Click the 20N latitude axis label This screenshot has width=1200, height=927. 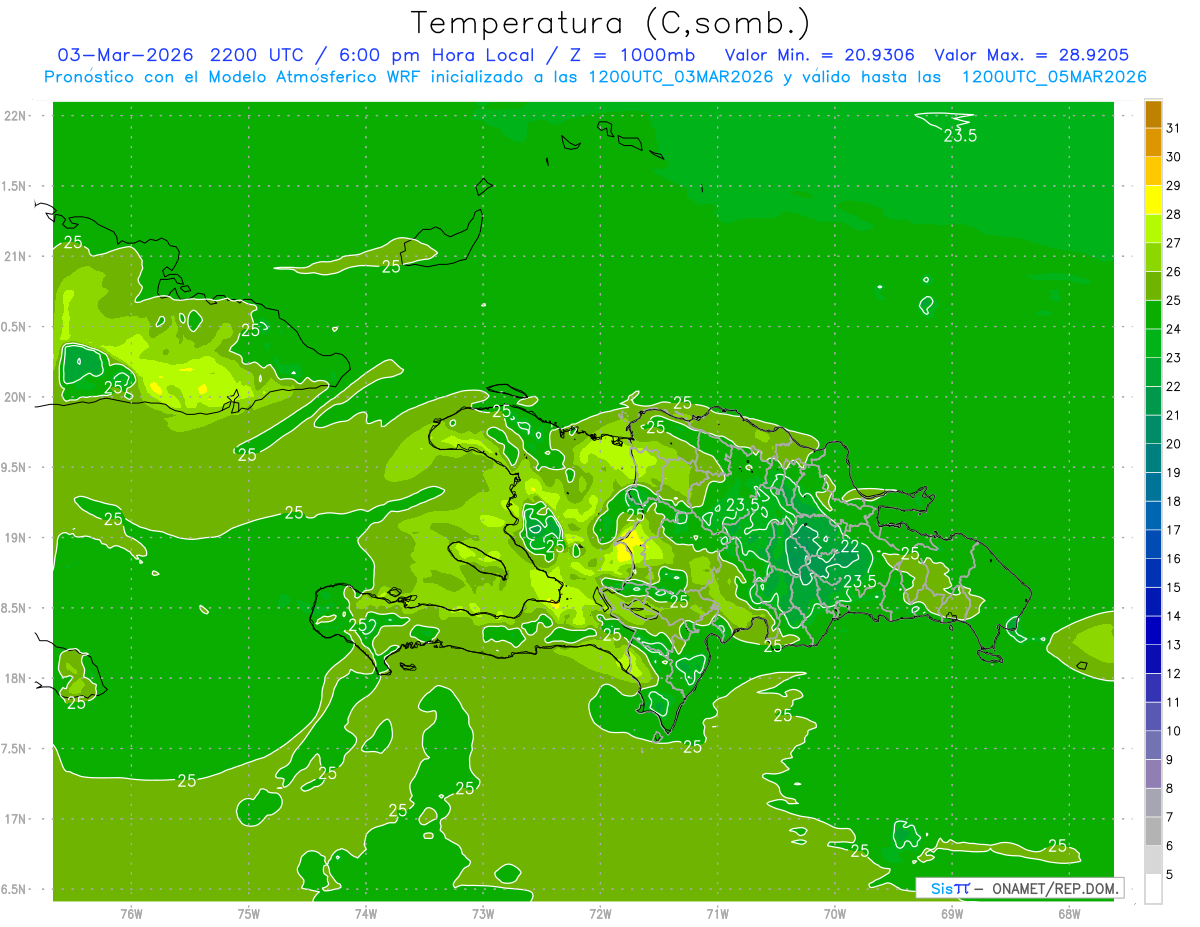click(14, 397)
